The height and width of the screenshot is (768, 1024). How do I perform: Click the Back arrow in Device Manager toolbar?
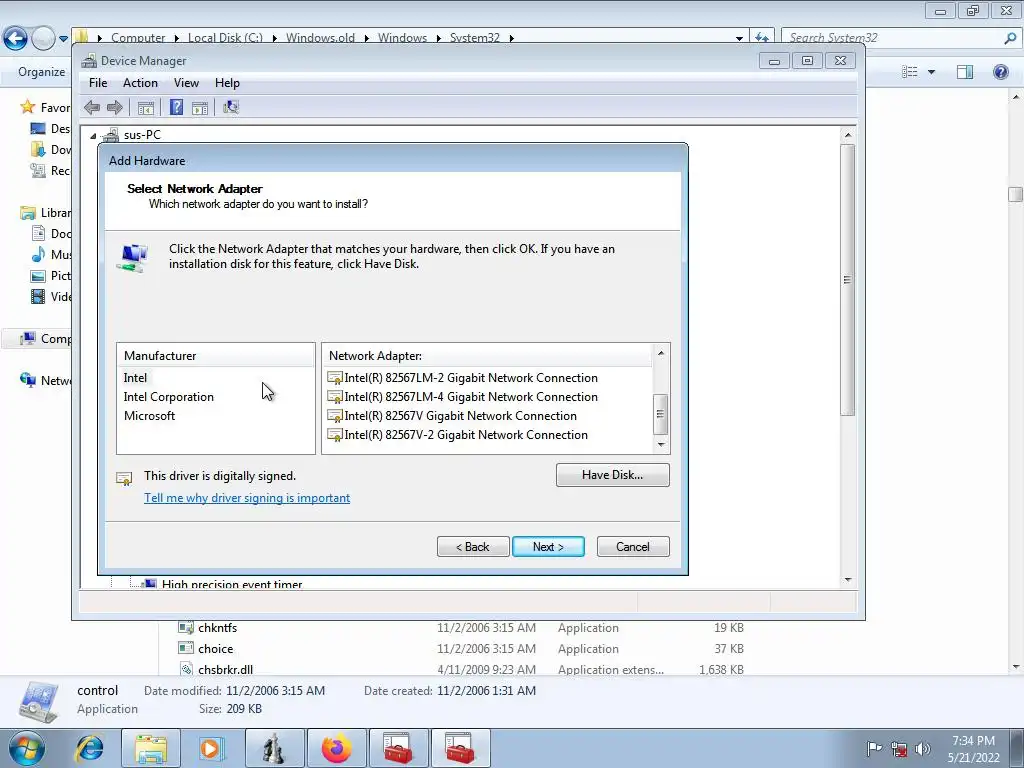[x=92, y=107]
